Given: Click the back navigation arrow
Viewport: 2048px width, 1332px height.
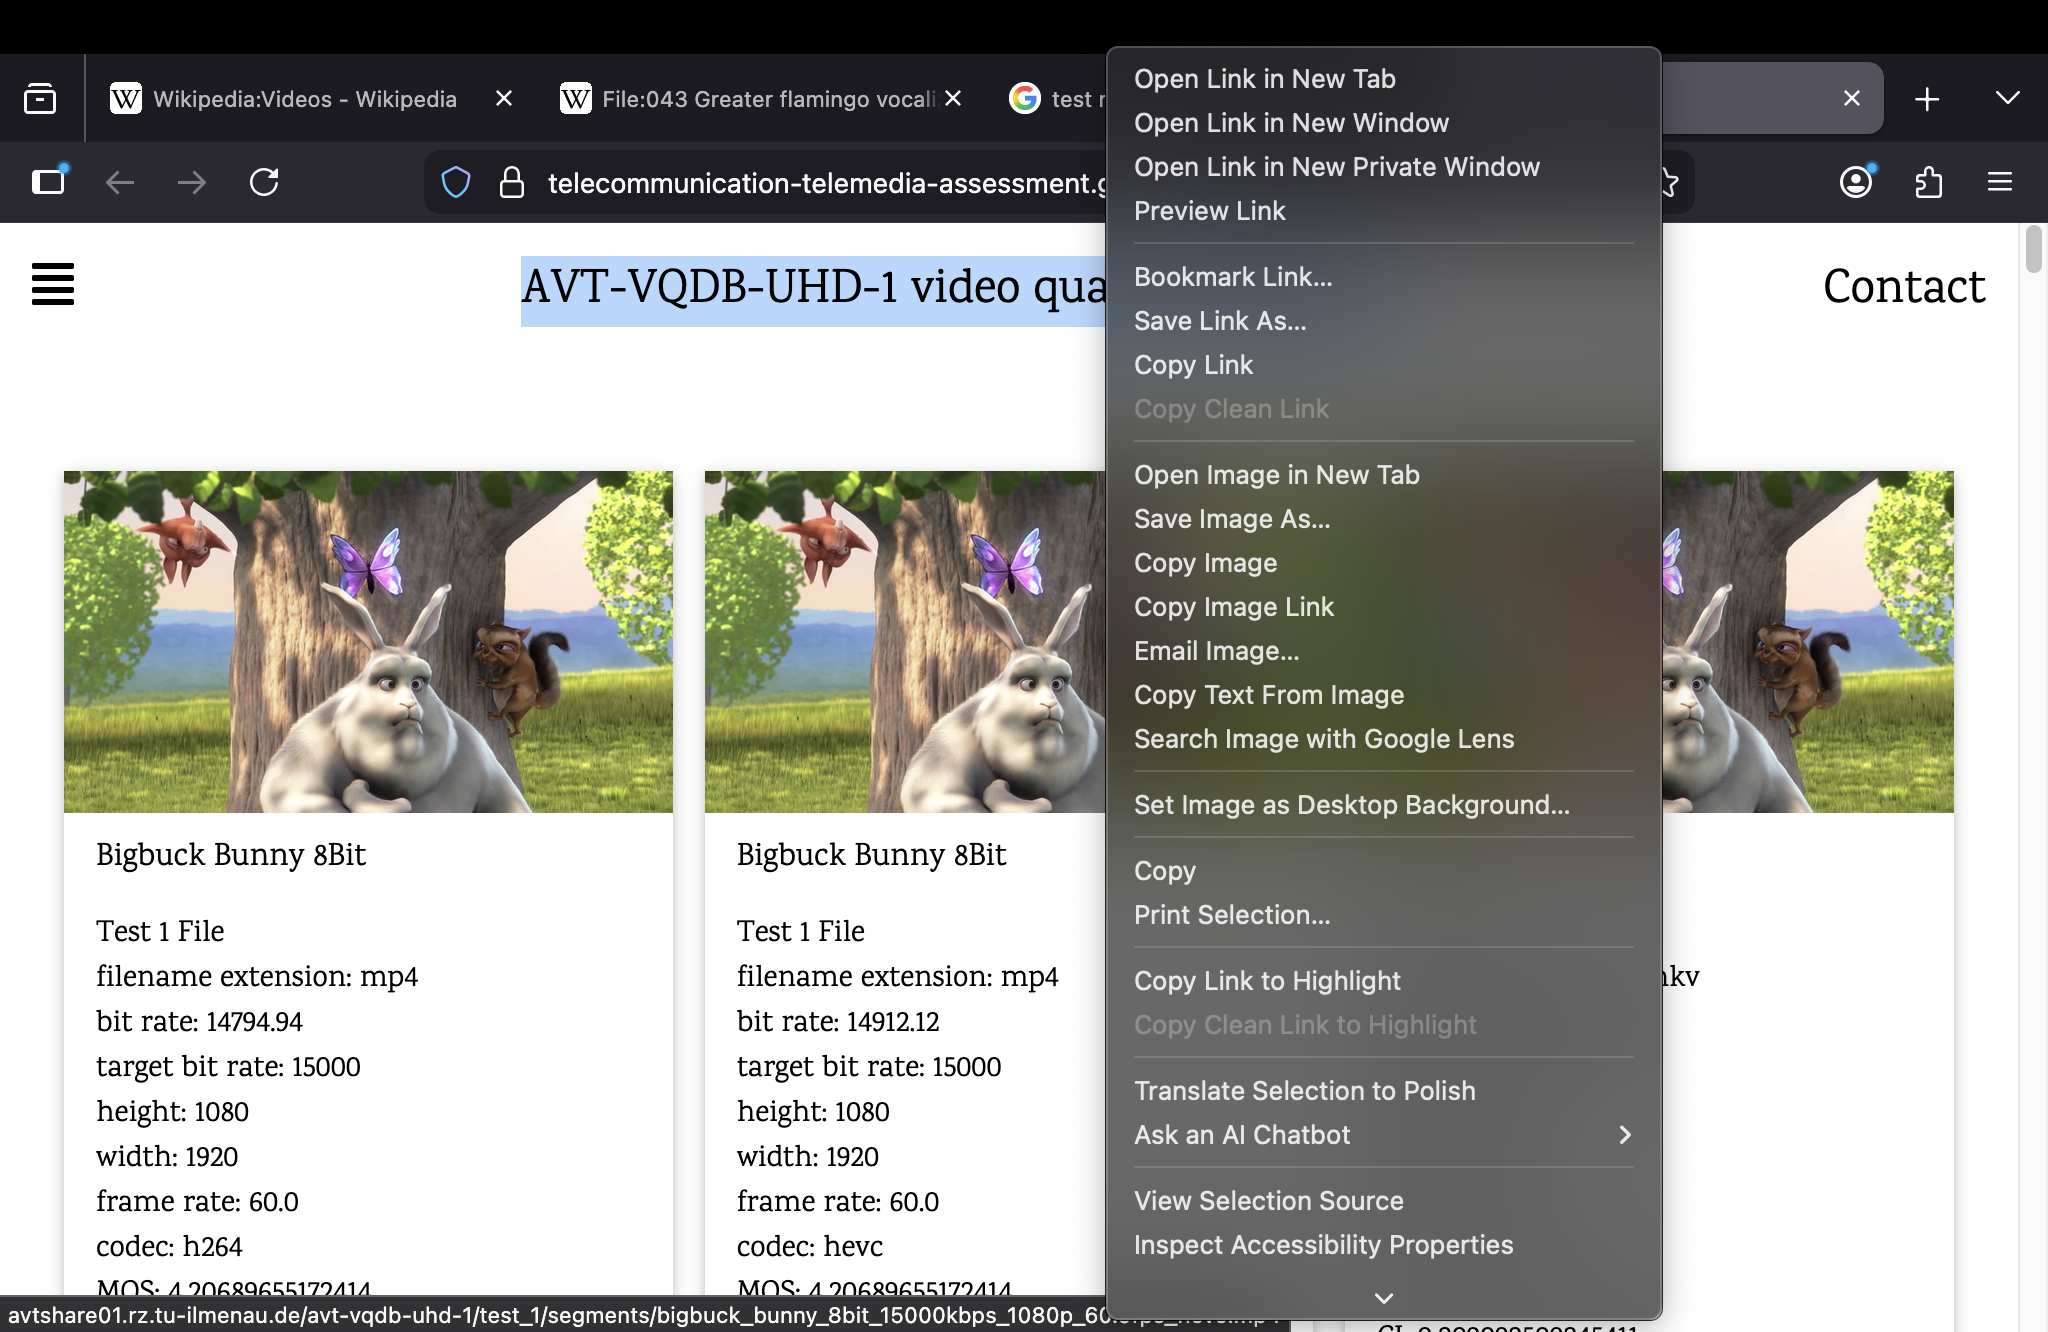Looking at the screenshot, I should coord(120,182).
